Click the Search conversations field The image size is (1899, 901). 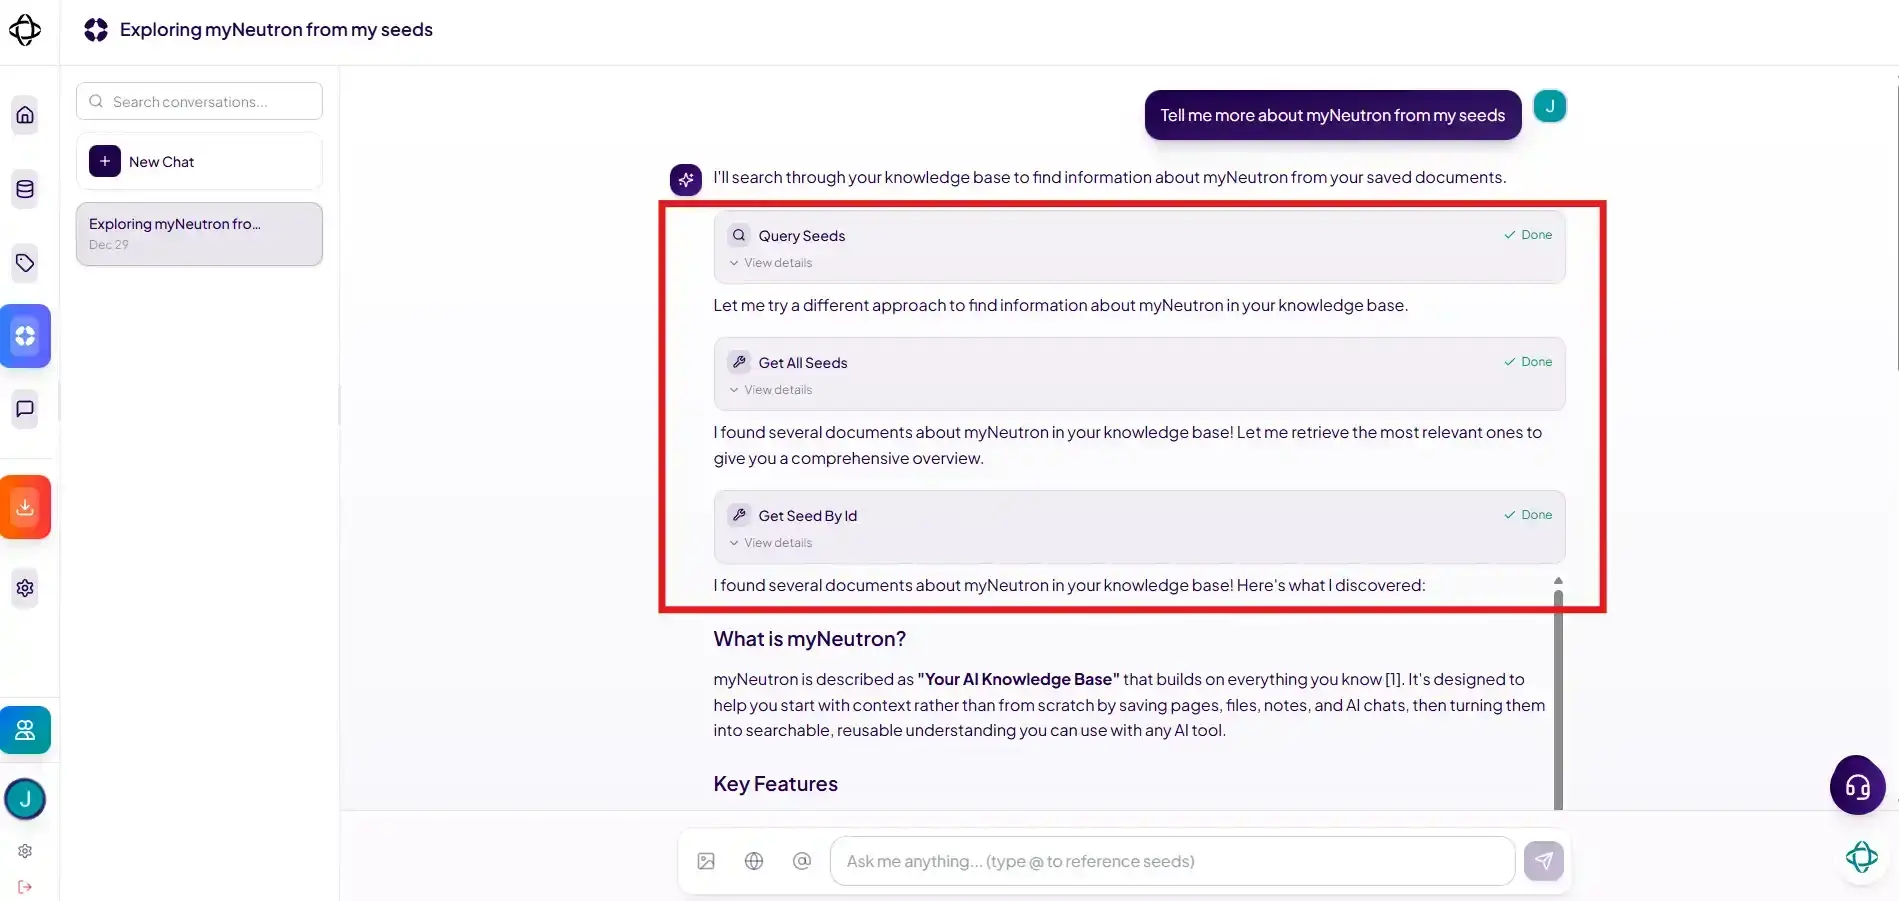click(199, 101)
